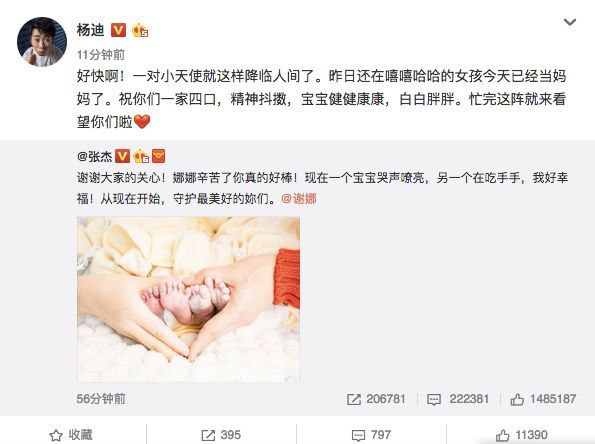The image size is (595, 444).
Task: Click the crown member badge beside 张杰
Action: [x=141, y=156]
